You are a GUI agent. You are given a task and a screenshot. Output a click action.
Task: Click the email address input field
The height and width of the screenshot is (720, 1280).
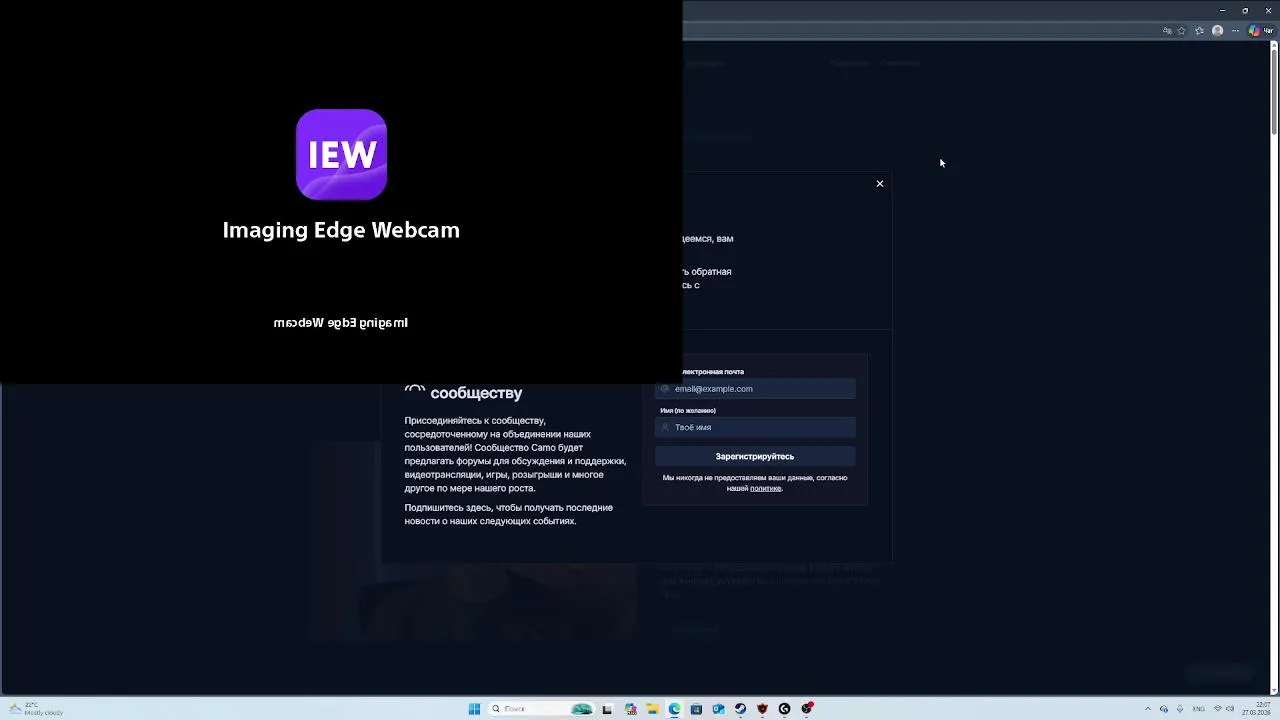tap(755, 389)
